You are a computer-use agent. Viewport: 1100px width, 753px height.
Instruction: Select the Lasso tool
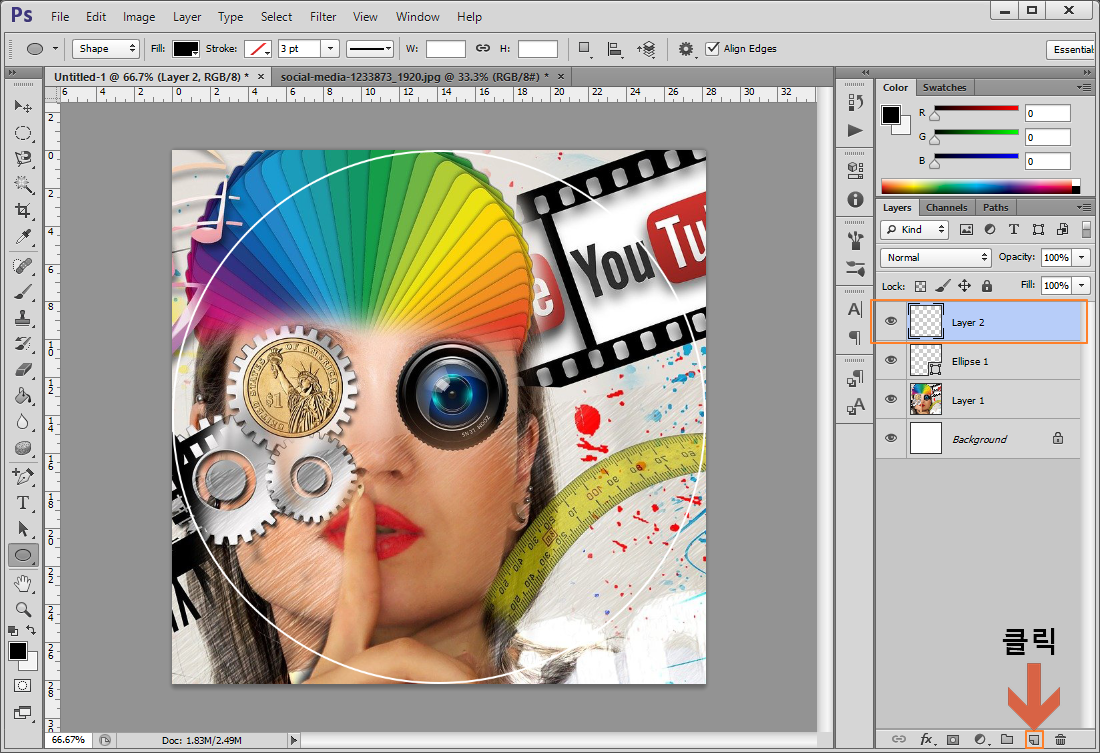23,159
